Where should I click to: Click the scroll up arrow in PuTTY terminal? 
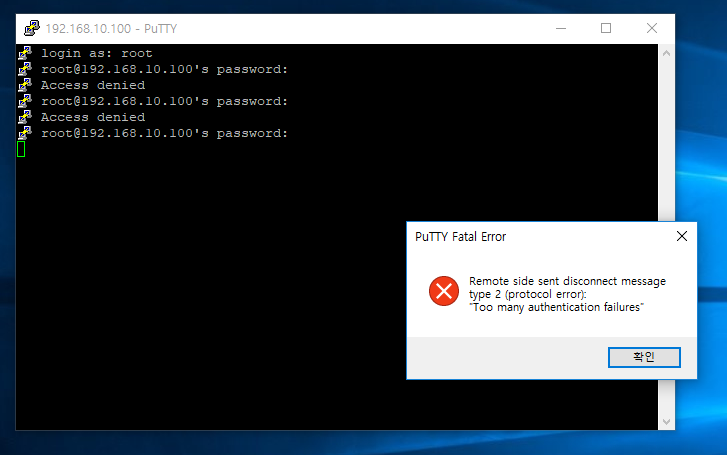[666, 53]
